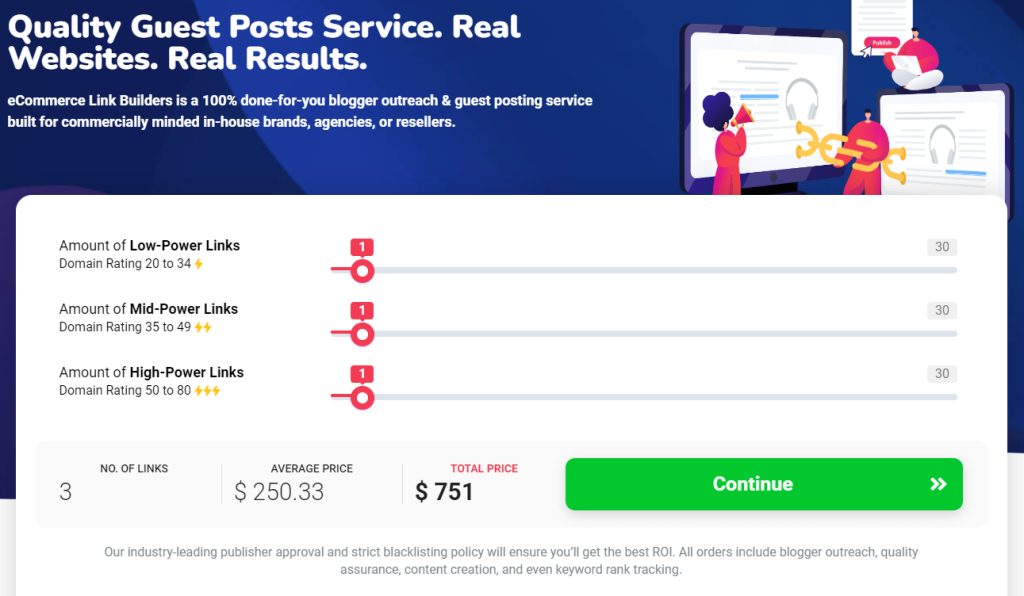
Task: Click the 30 max label on the Low-Power slider
Action: (942, 247)
